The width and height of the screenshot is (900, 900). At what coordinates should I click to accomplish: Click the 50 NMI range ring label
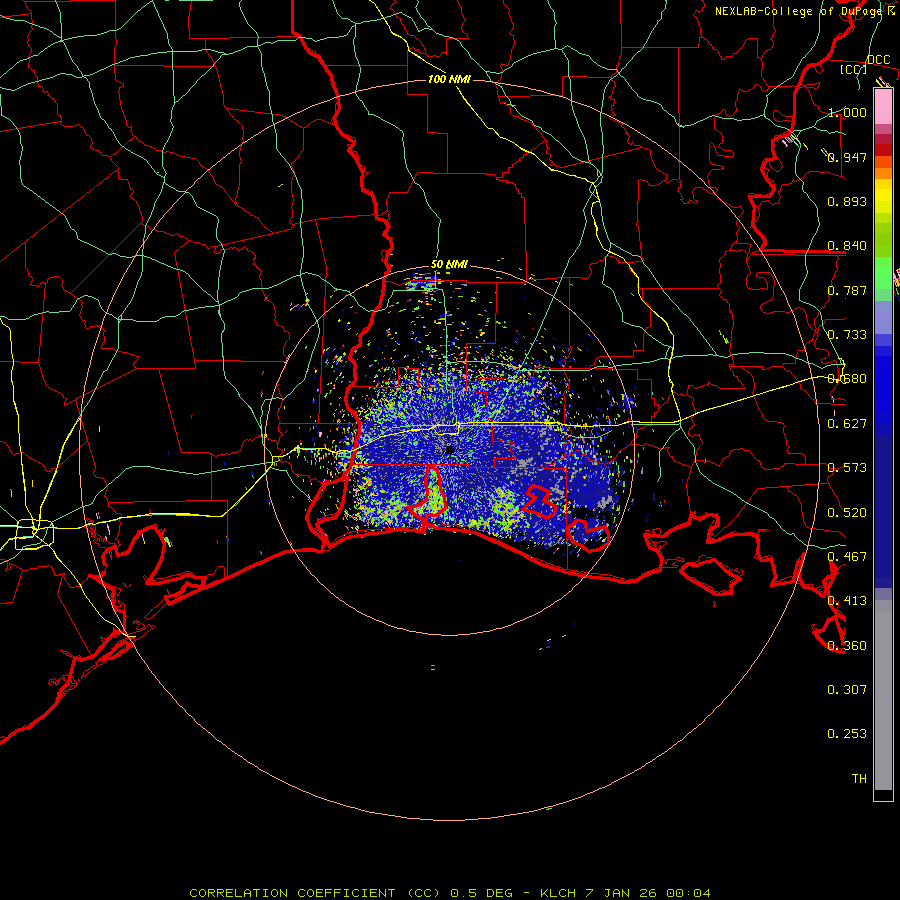pyautogui.click(x=449, y=265)
